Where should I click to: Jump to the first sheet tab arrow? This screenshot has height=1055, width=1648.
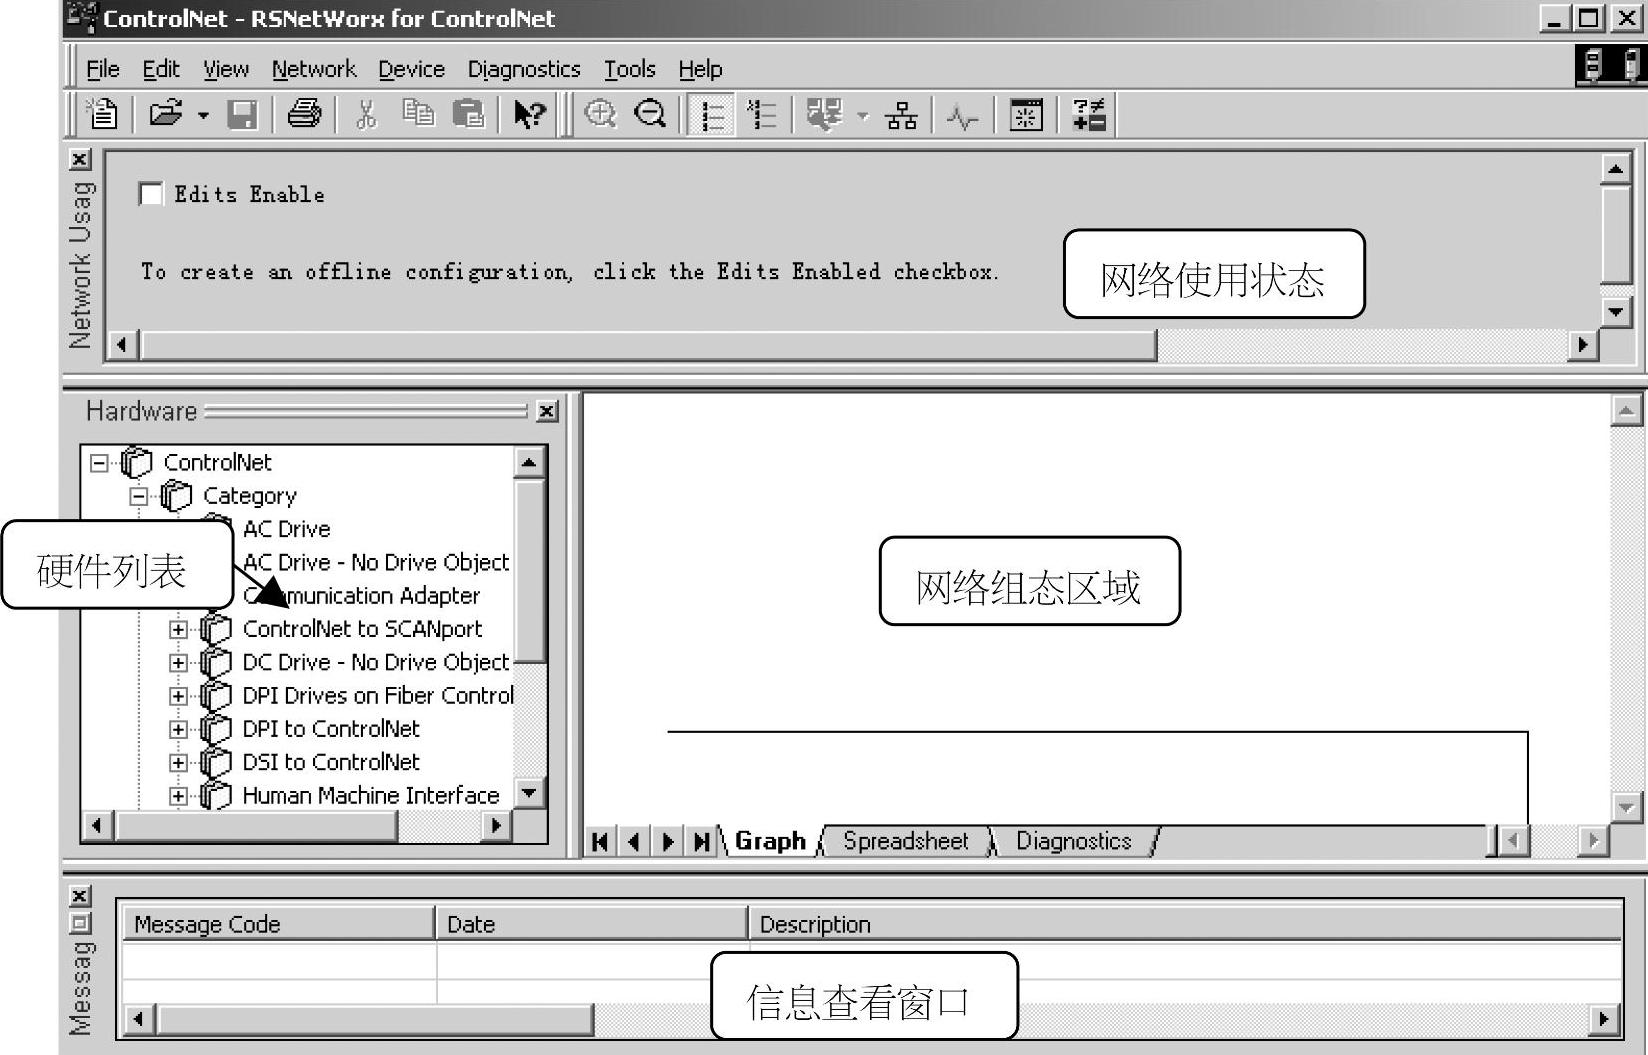[600, 842]
